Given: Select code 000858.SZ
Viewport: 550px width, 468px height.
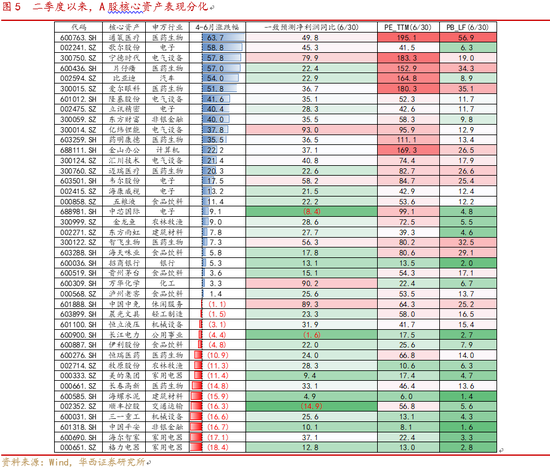Looking at the screenshot, I should tap(78, 201).
